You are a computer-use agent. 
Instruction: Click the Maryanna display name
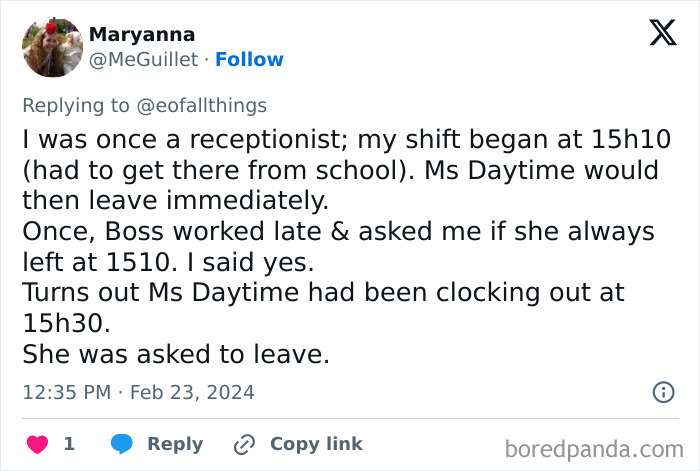[x=142, y=34]
